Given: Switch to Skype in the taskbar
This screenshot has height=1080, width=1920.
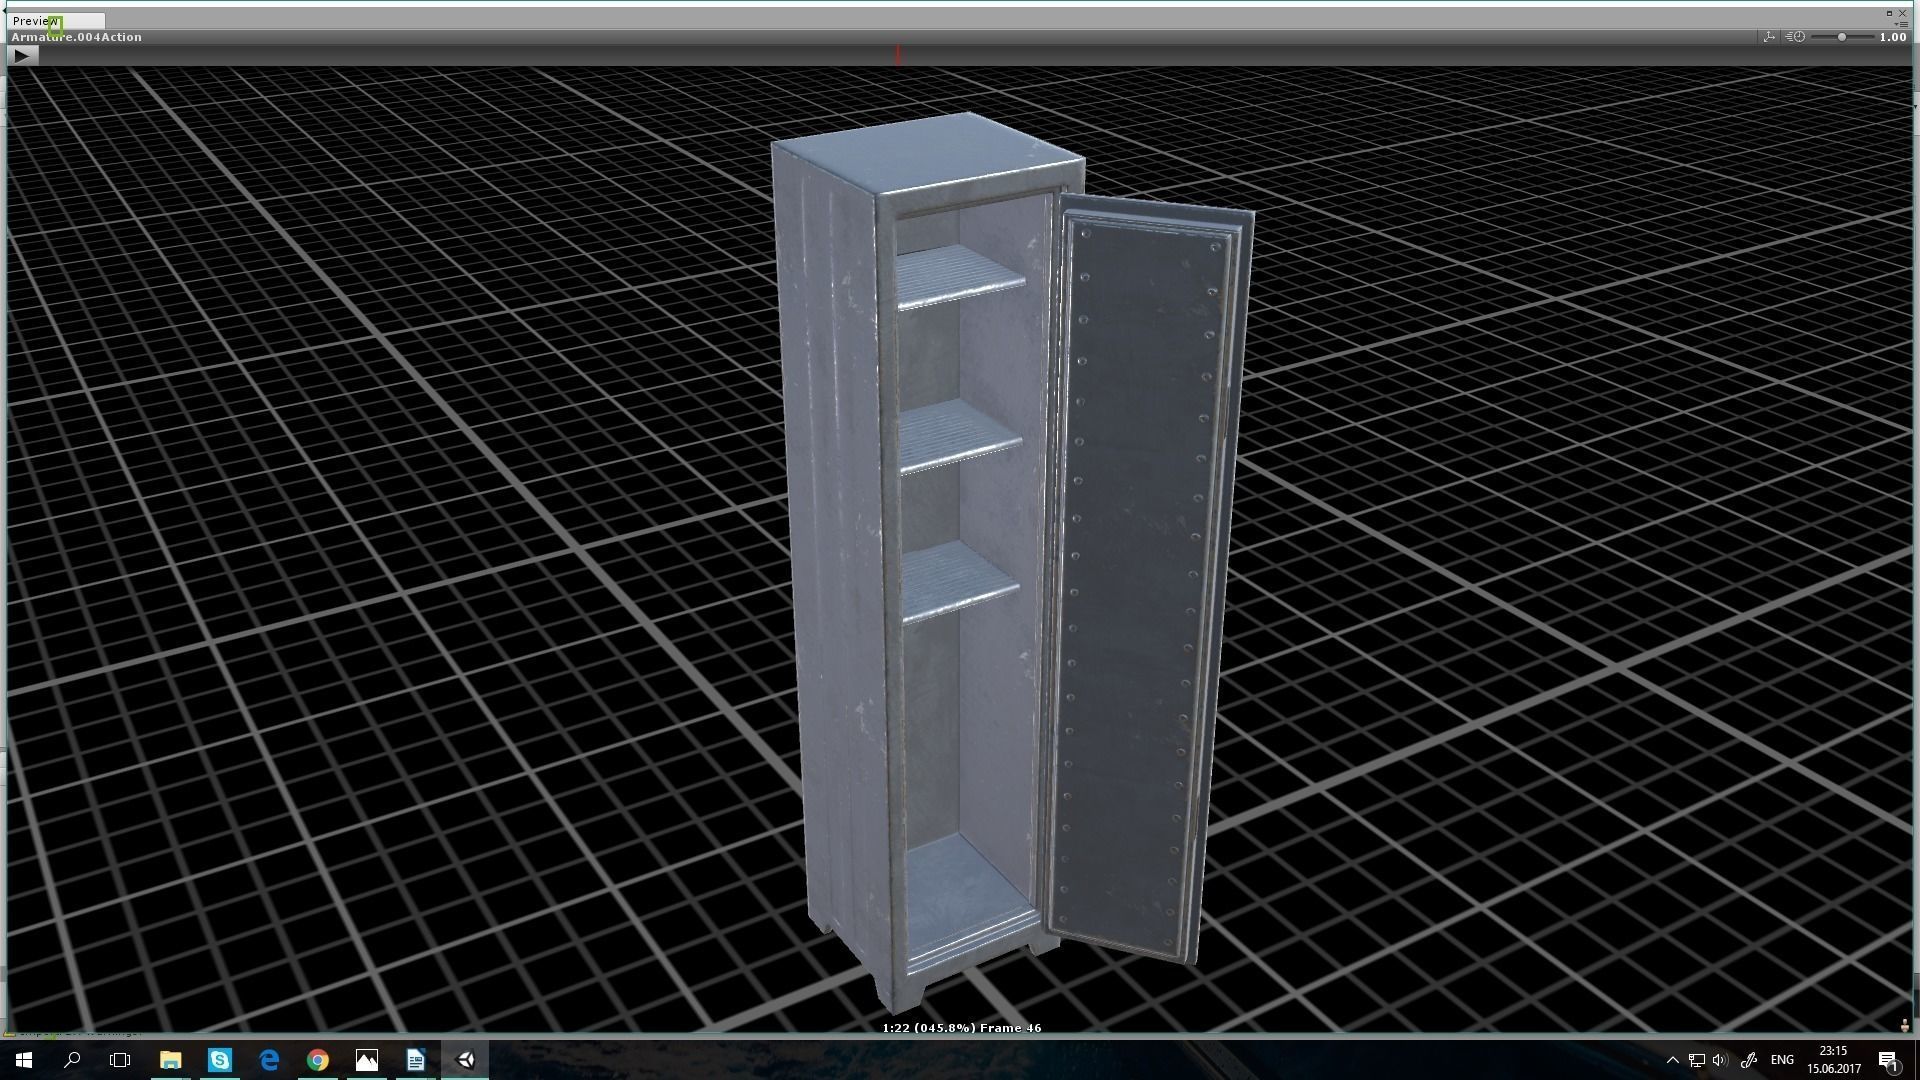Looking at the screenshot, I should [219, 1060].
